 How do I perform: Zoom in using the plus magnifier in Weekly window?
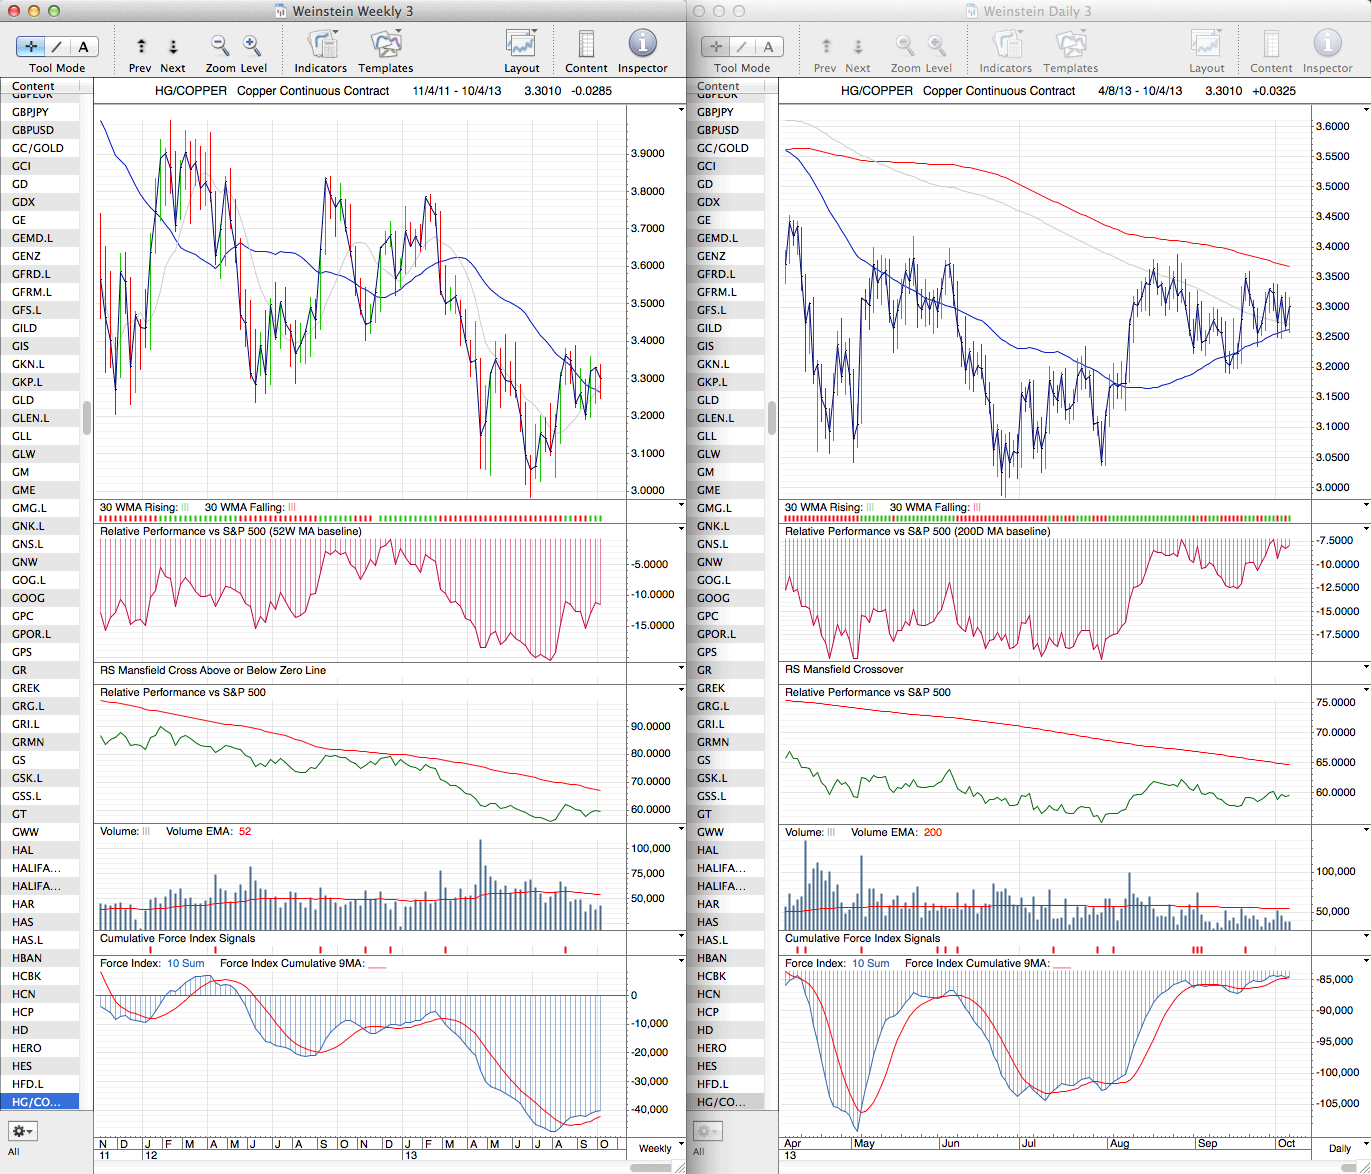click(252, 46)
